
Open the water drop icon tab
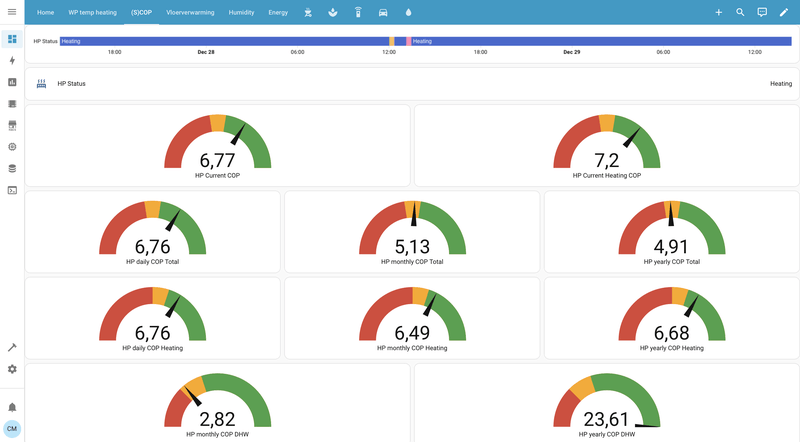click(x=408, y=13)
